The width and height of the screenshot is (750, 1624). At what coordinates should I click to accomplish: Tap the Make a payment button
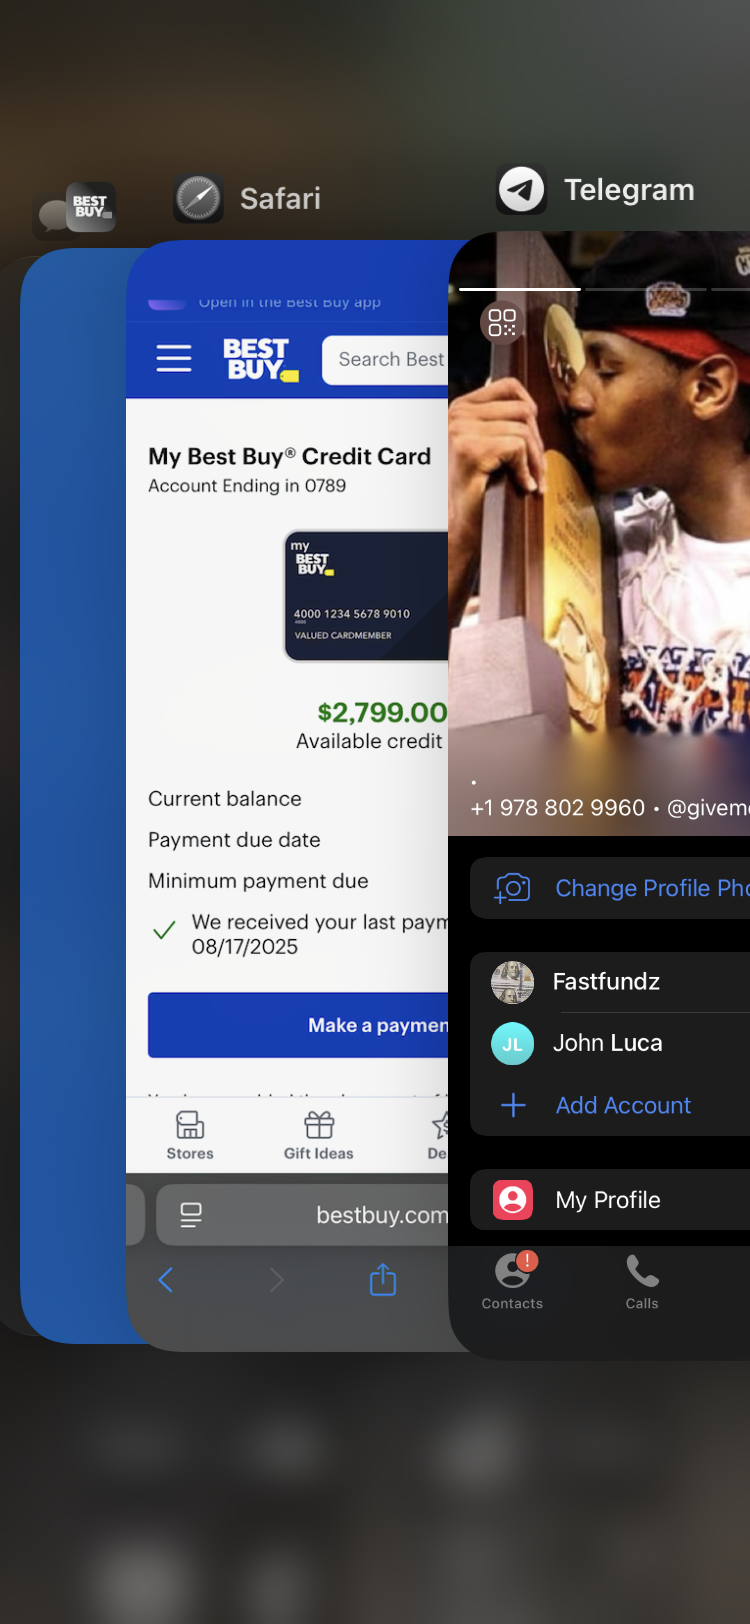(298, 1025)
